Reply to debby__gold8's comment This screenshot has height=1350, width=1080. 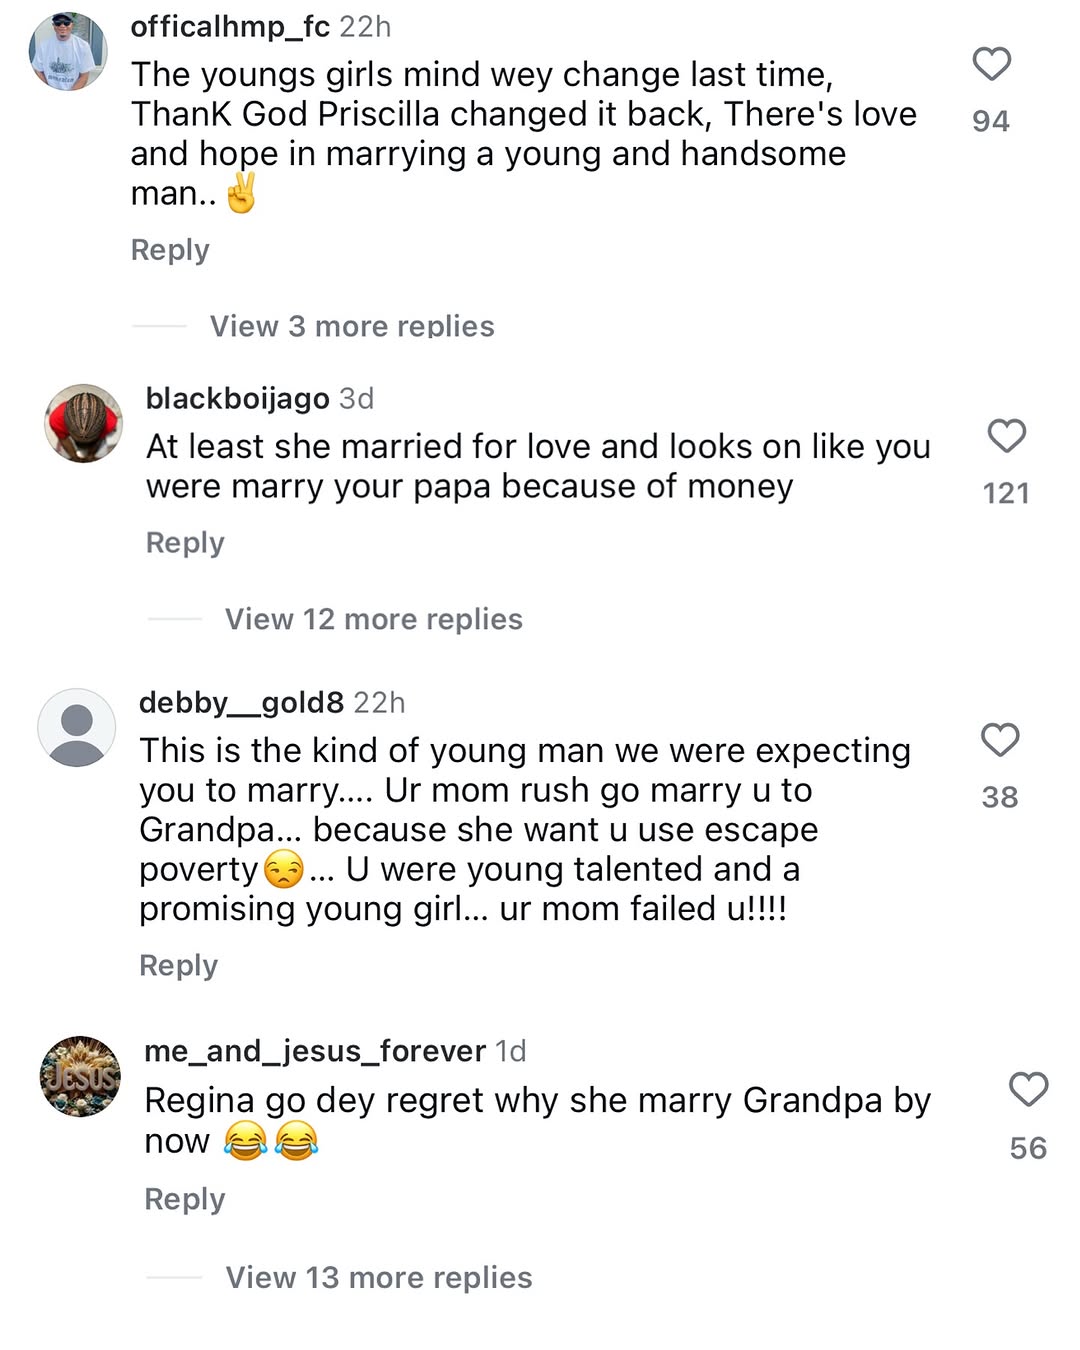tap(178, 966)
